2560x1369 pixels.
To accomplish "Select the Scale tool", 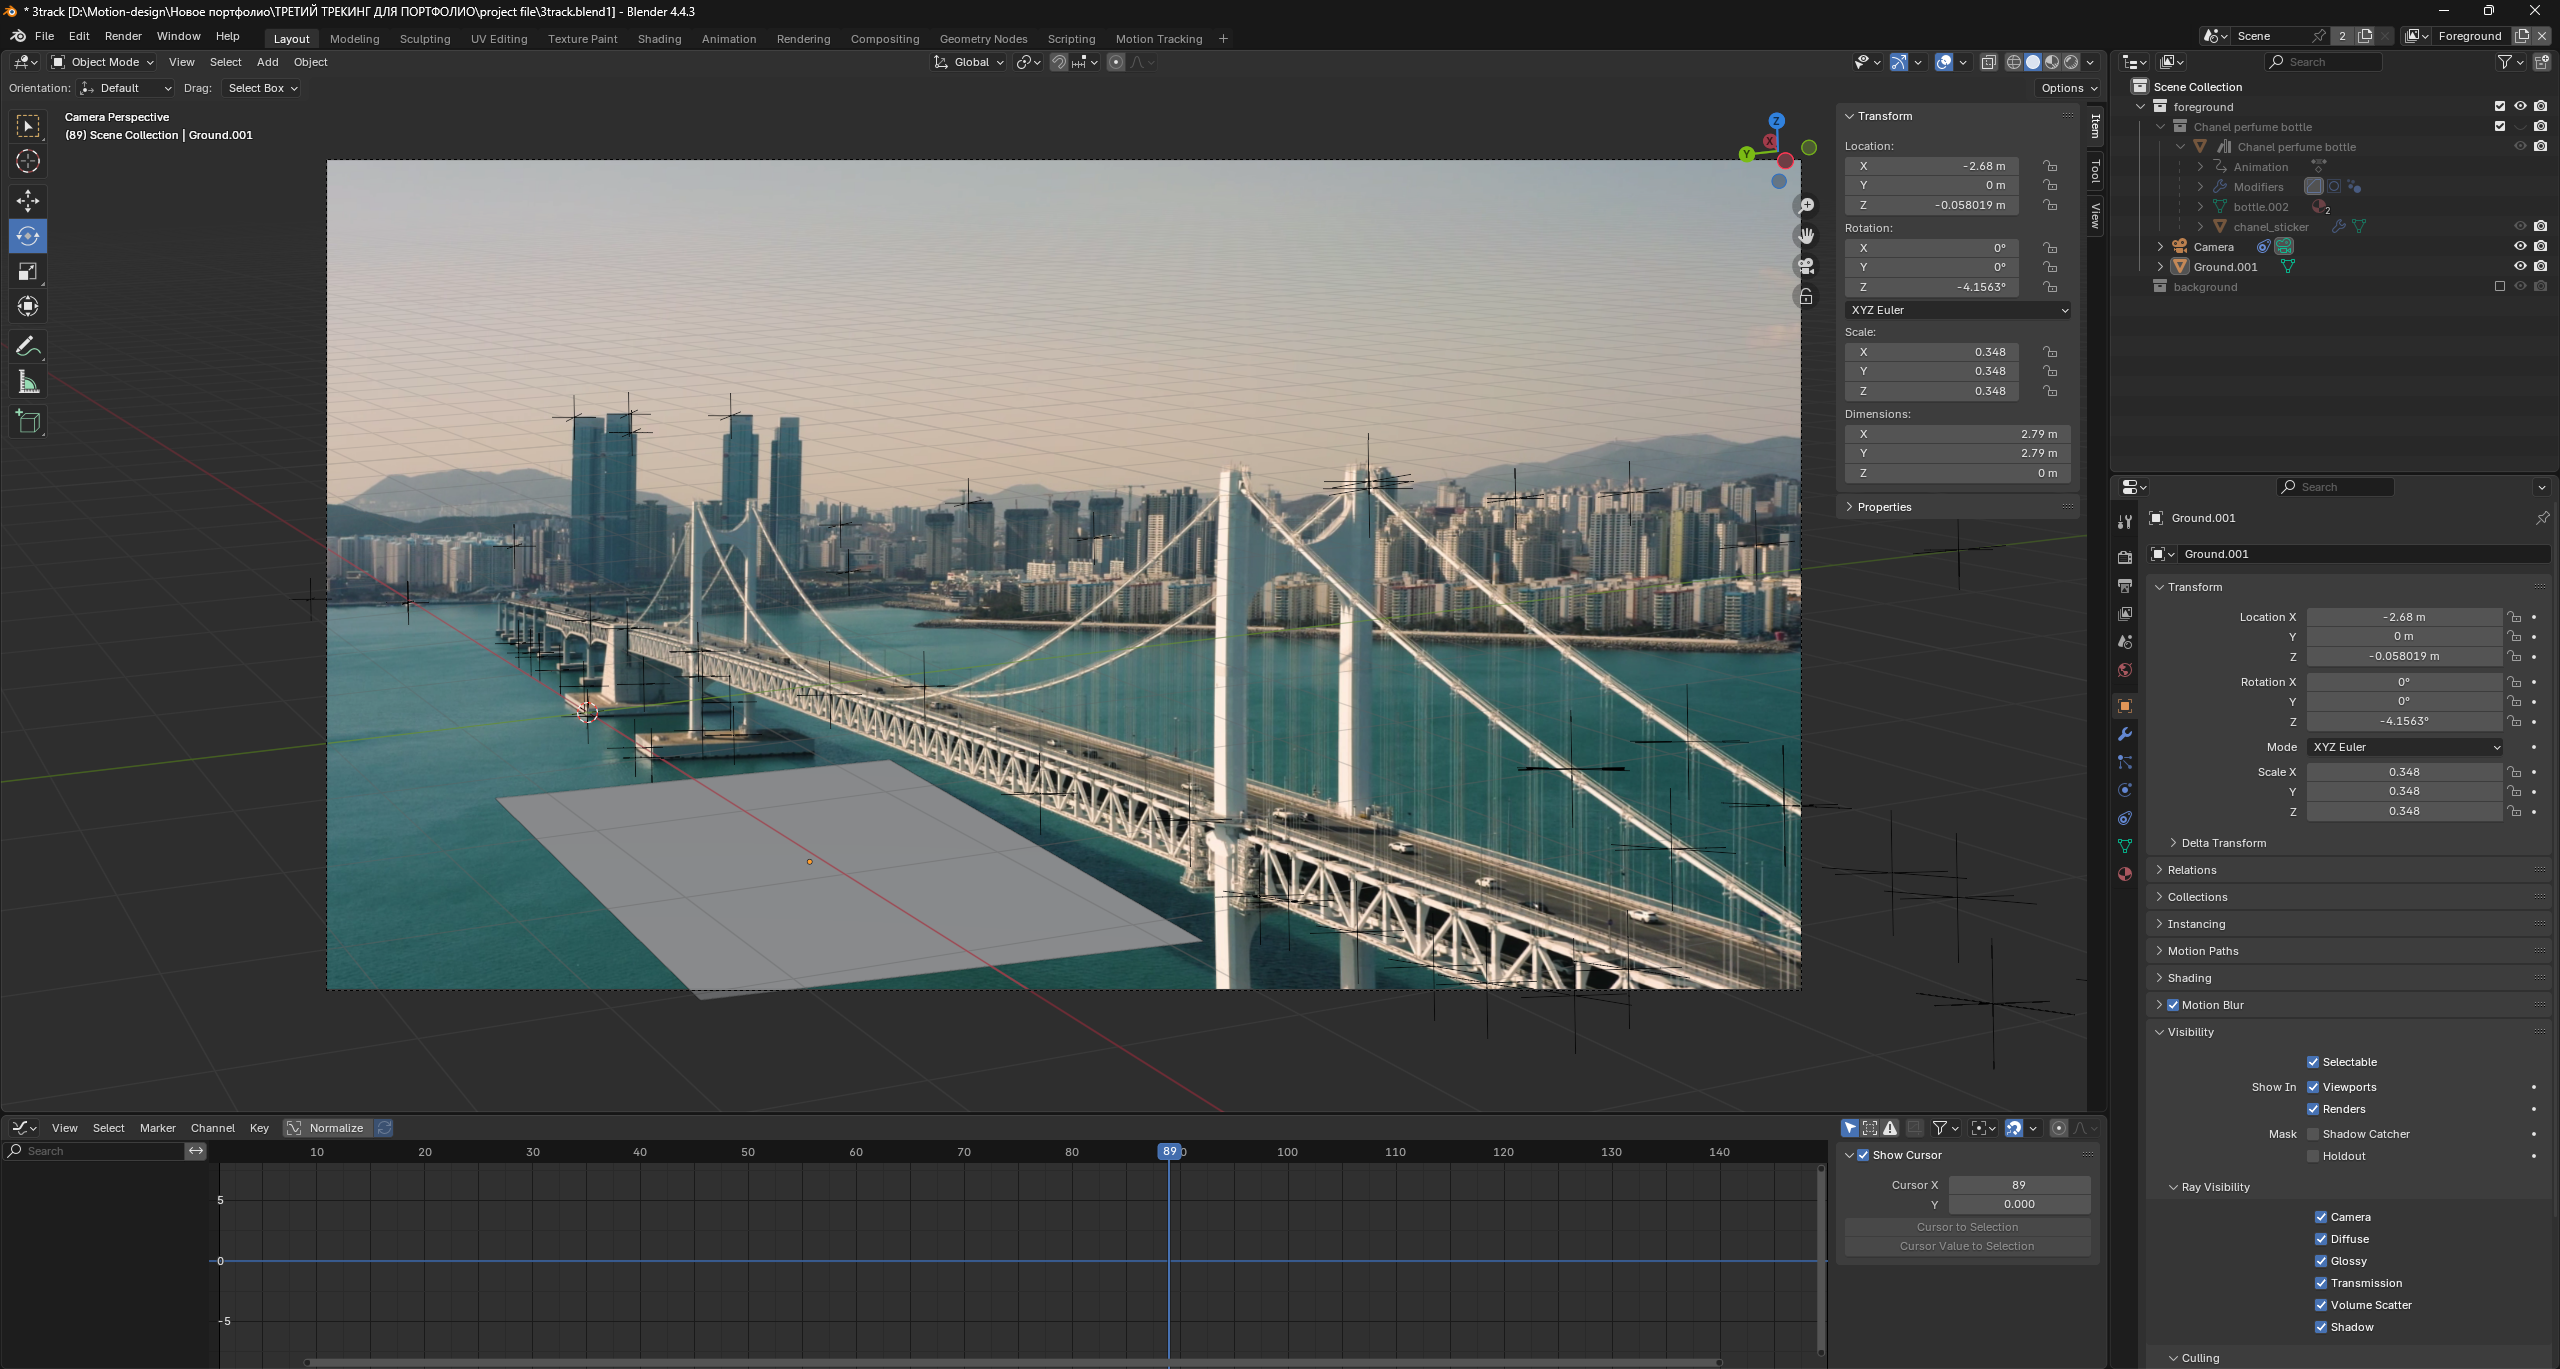I will point(28,272).
